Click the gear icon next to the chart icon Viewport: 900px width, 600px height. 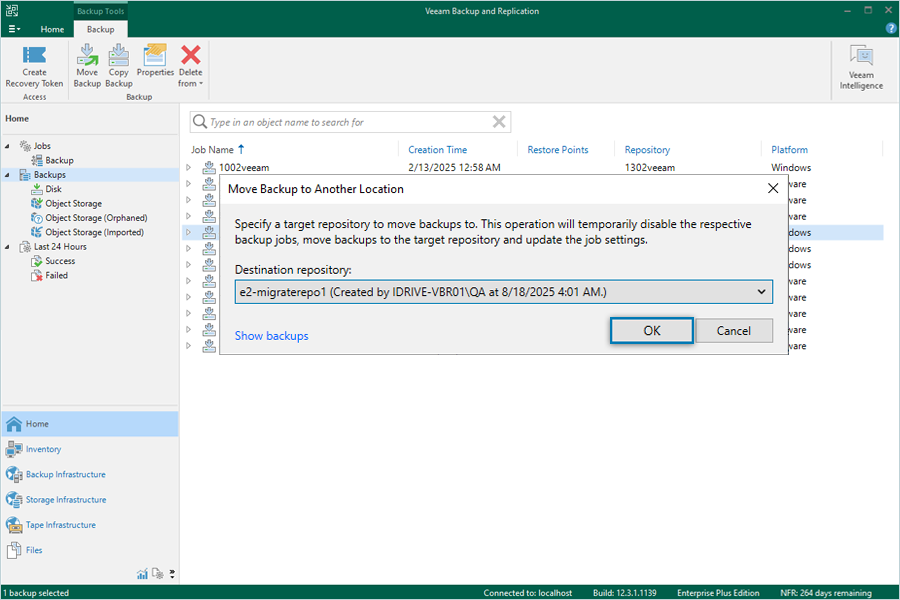(x=158, y=574)
